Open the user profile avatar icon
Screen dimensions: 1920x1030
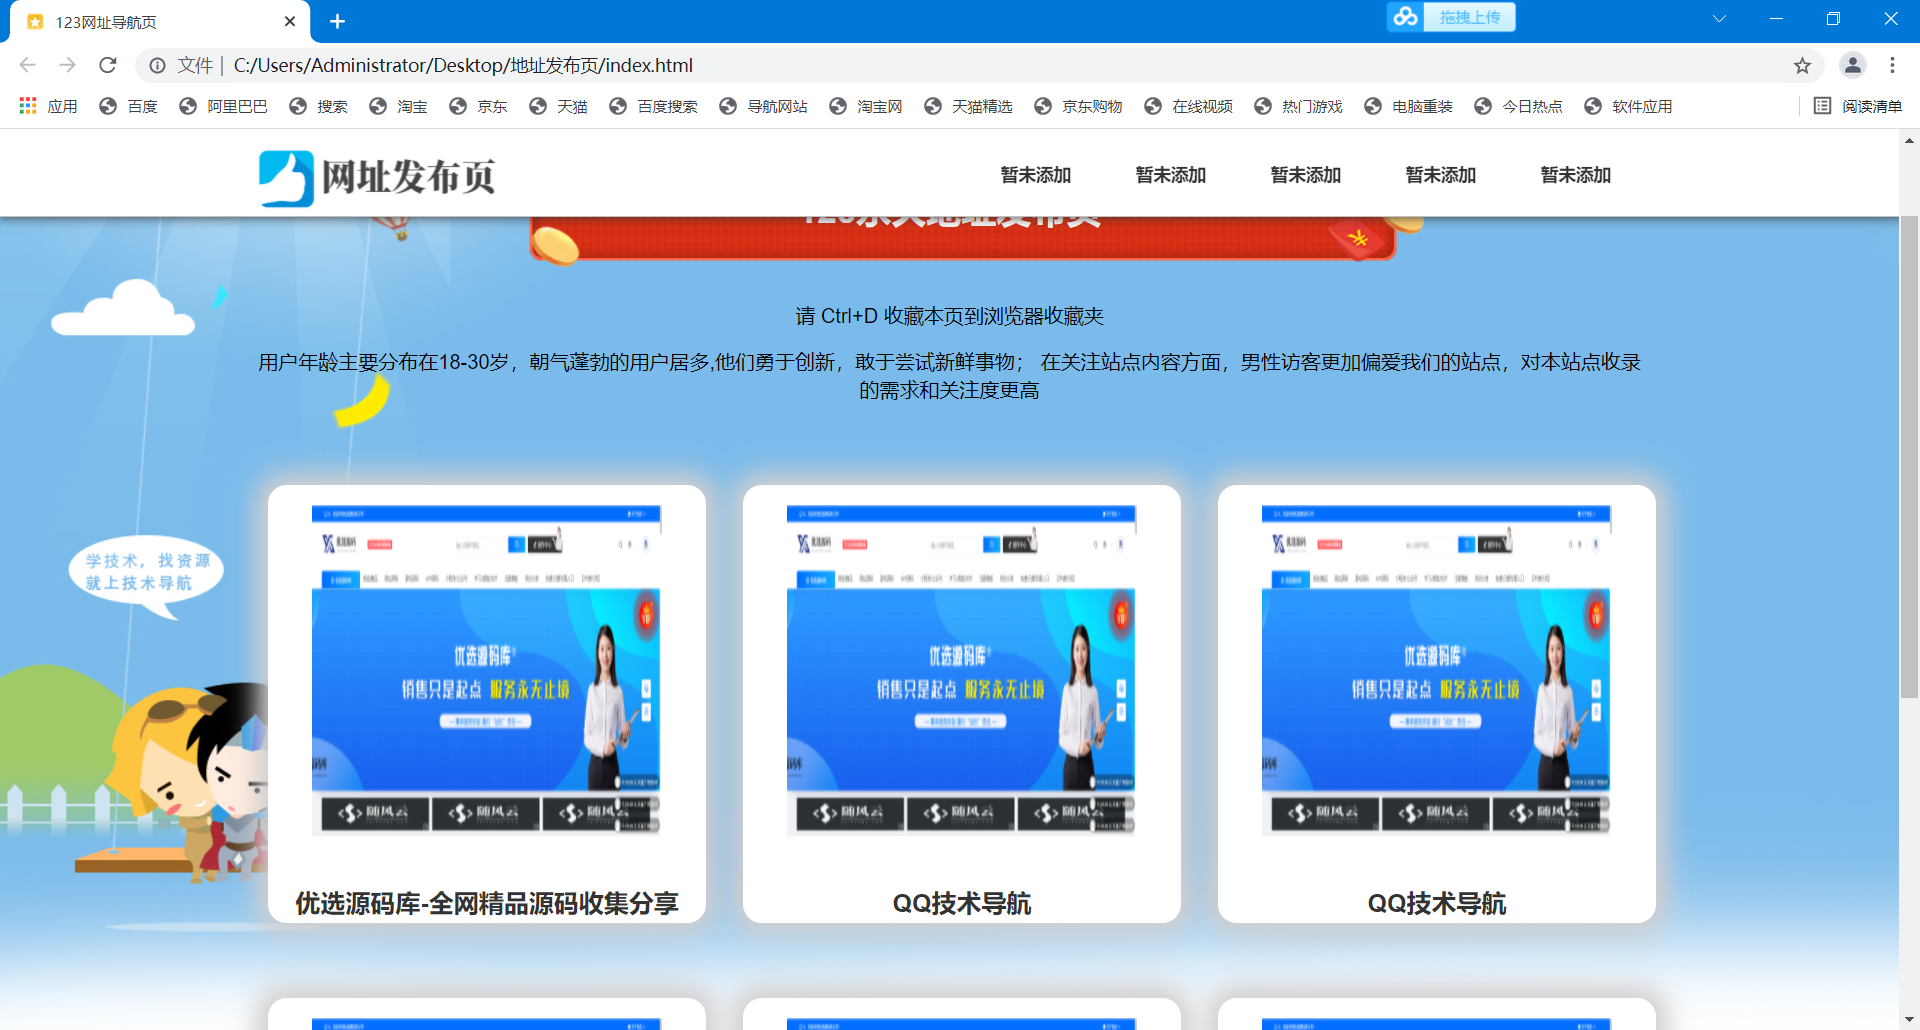1852,65
